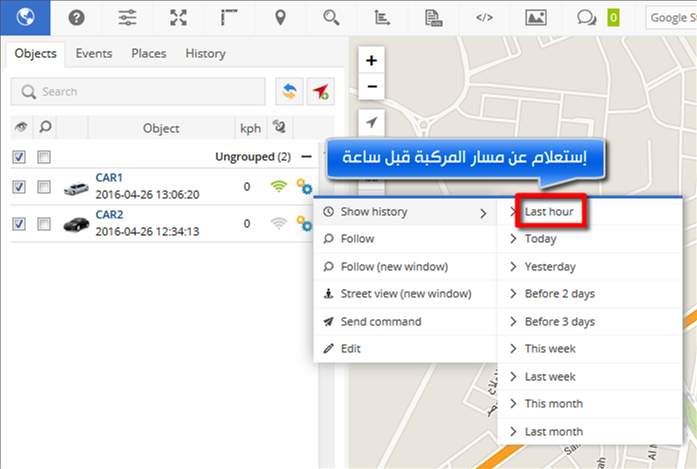Zoom out the map with minus button
Screen dimensions: 697x469
pos(372,86)
